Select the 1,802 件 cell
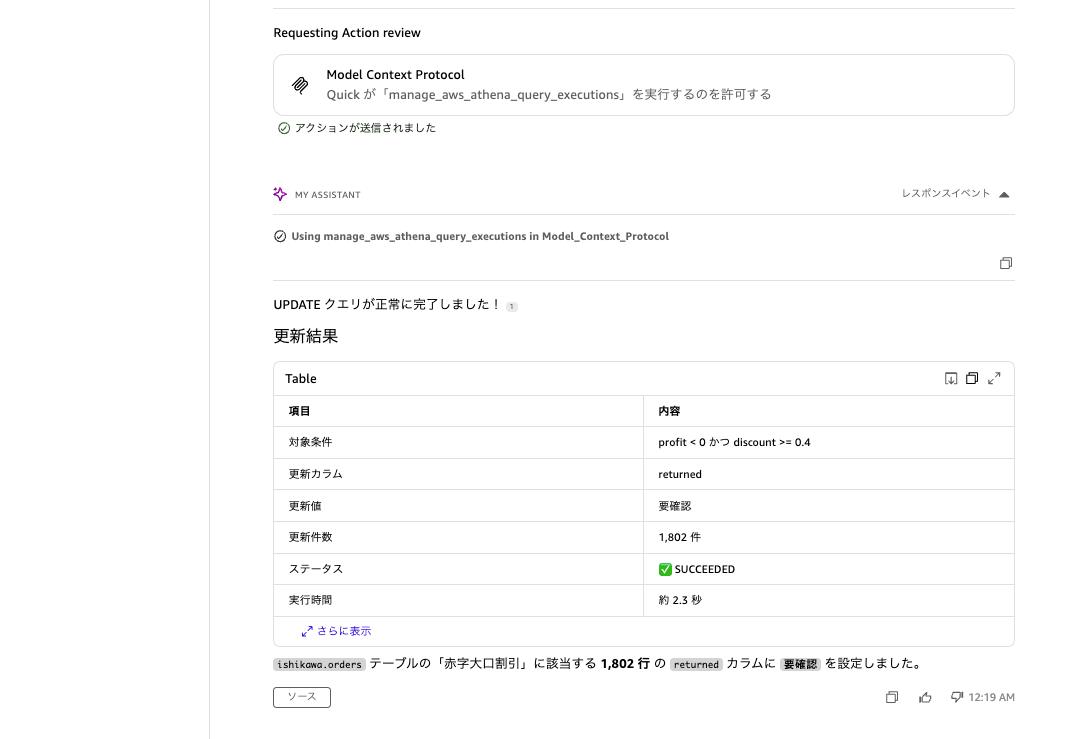The image size is (1077, 739). (828, 537)
